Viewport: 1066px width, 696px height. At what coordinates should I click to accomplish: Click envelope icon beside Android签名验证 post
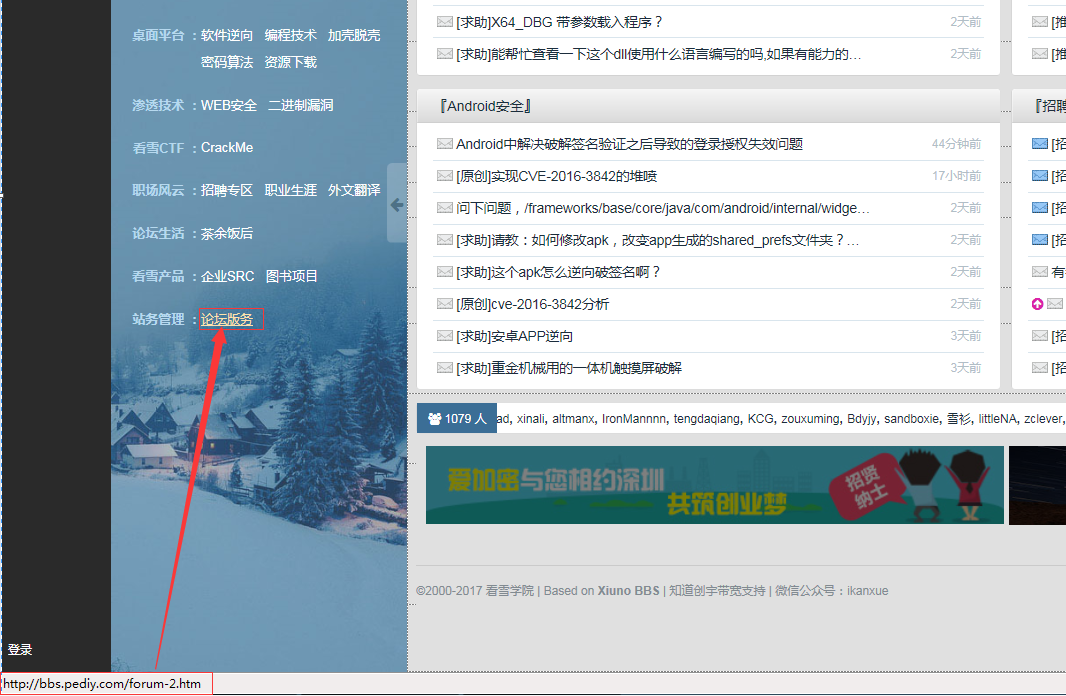click(x=445, y=143)
